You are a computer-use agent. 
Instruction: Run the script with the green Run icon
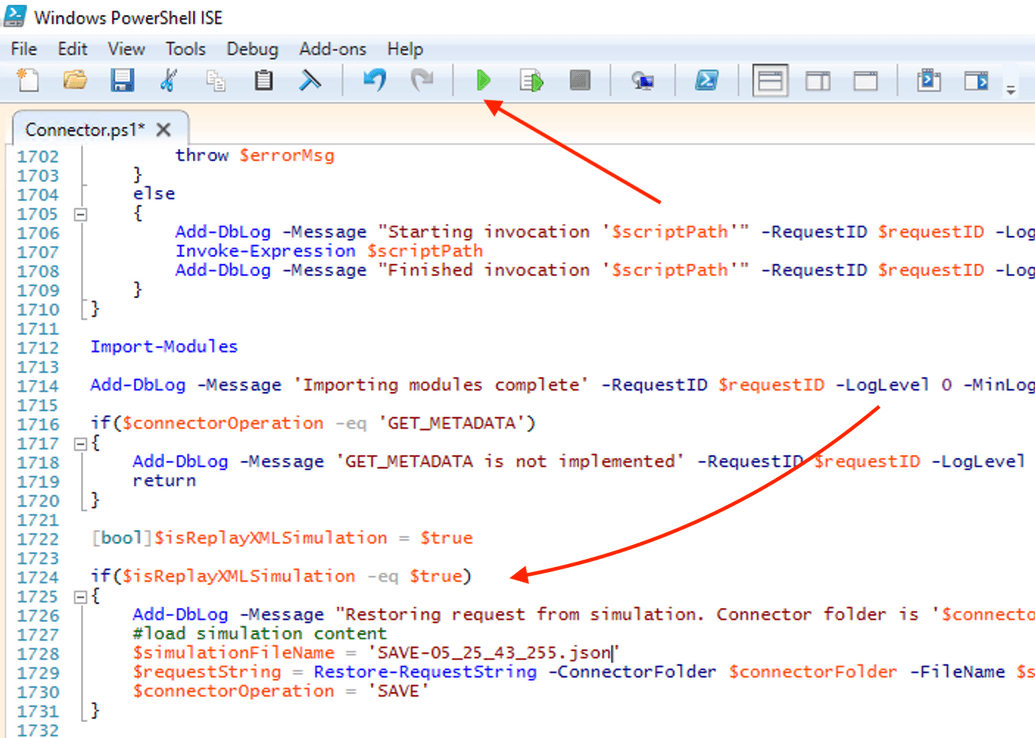coord(483,80)
